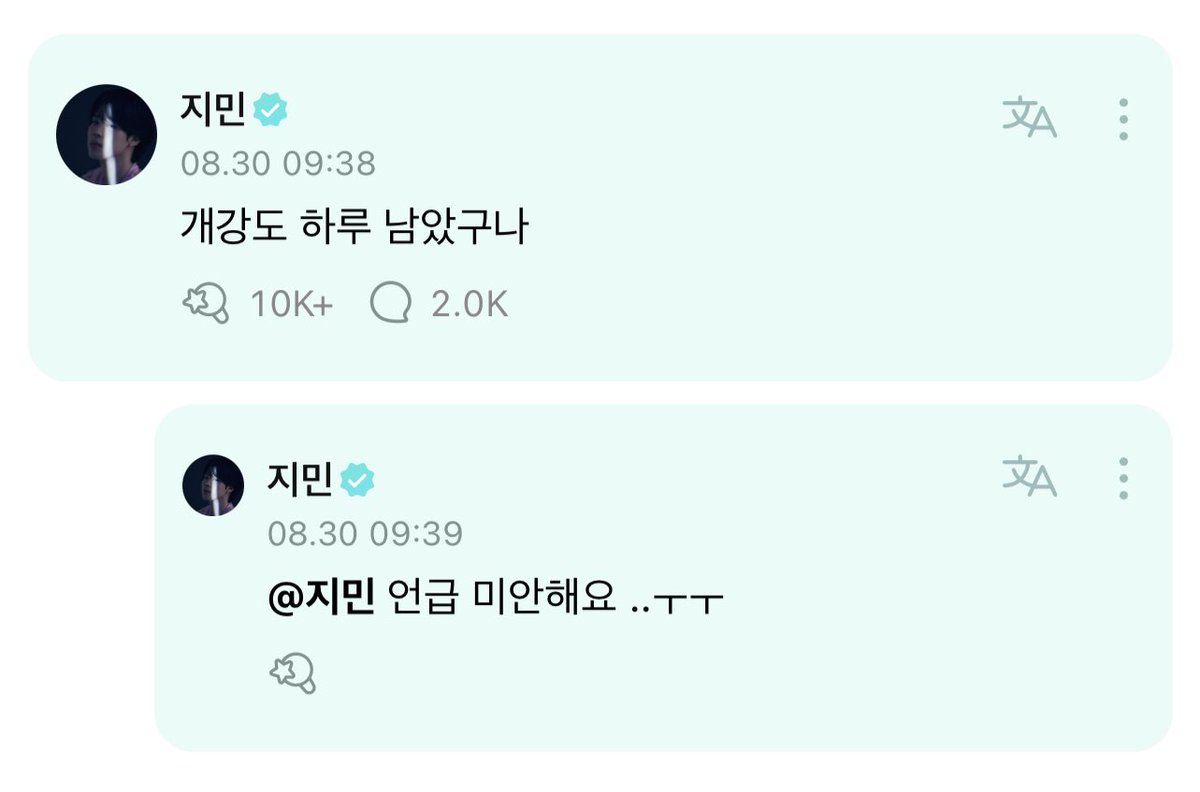Screen dimensions: 1200x792
Task: Open profile picture on the 09:39 reply
Action: pyautogui.click(x=213, y=485)
